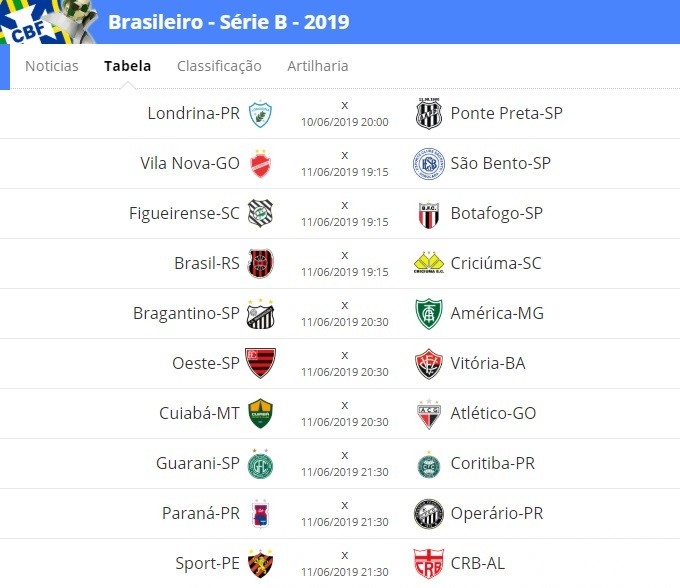Click the Cuiabá-MT crest
The image size is (680, 588).
(260, 413)
